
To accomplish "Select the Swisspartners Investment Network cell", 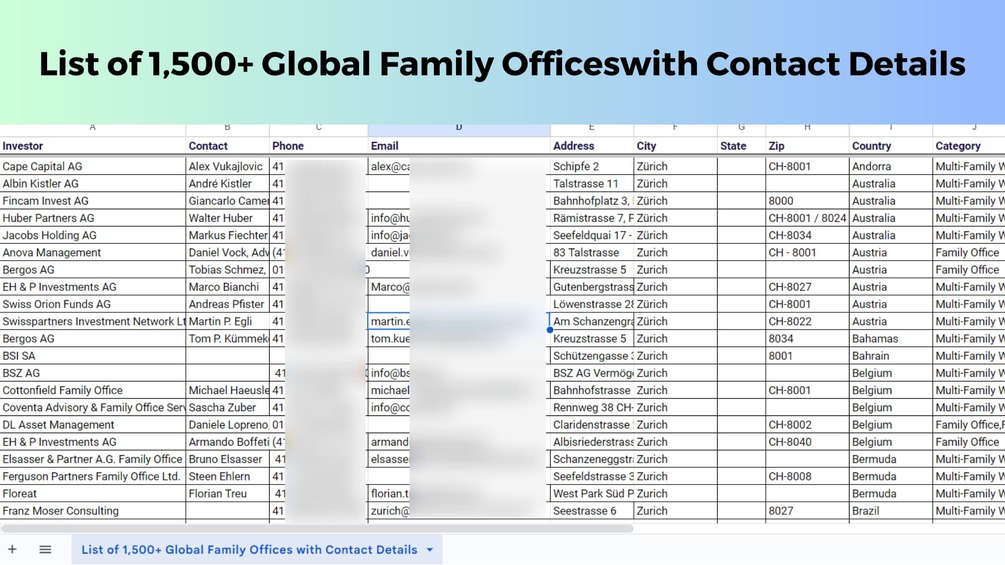I will (x=93, y=322).
